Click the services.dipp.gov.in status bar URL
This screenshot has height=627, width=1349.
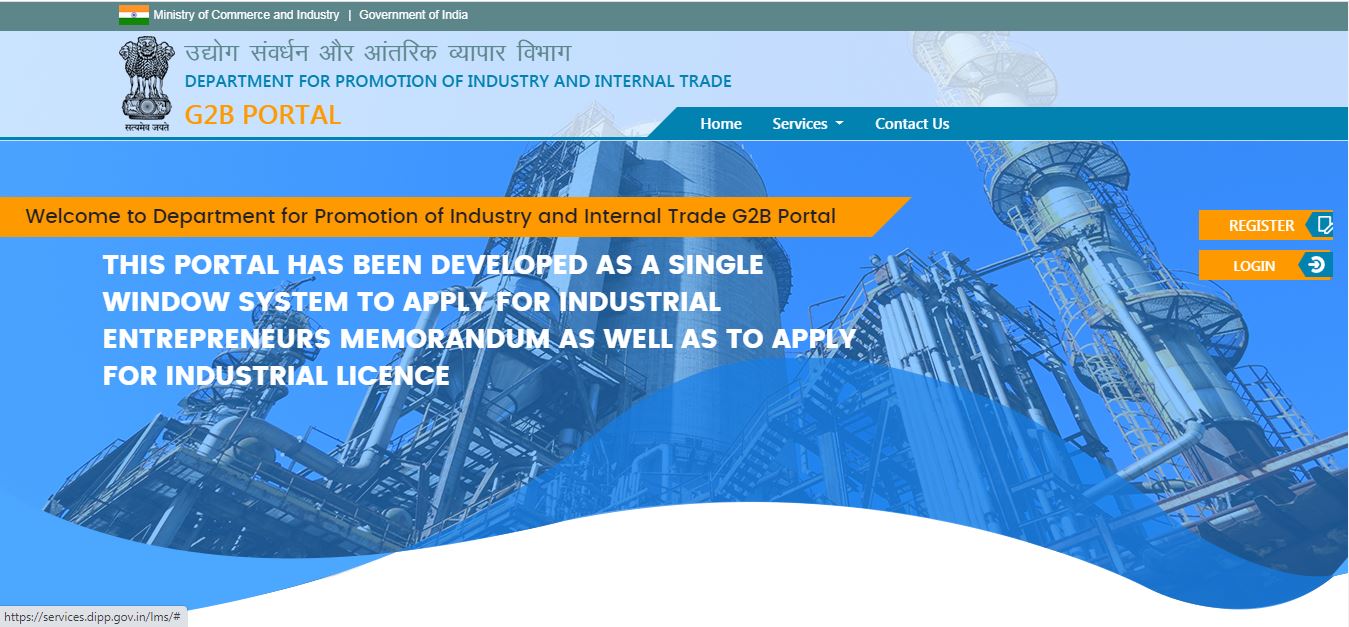coord(90,617)
